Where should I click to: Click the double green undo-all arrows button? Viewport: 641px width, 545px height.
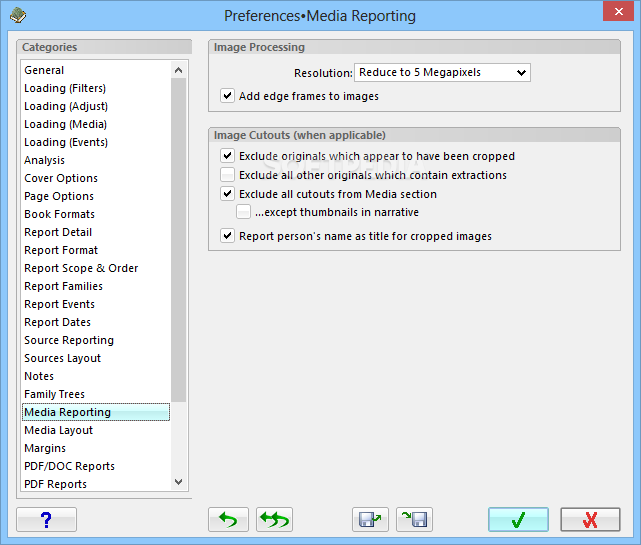pos(274,519)
